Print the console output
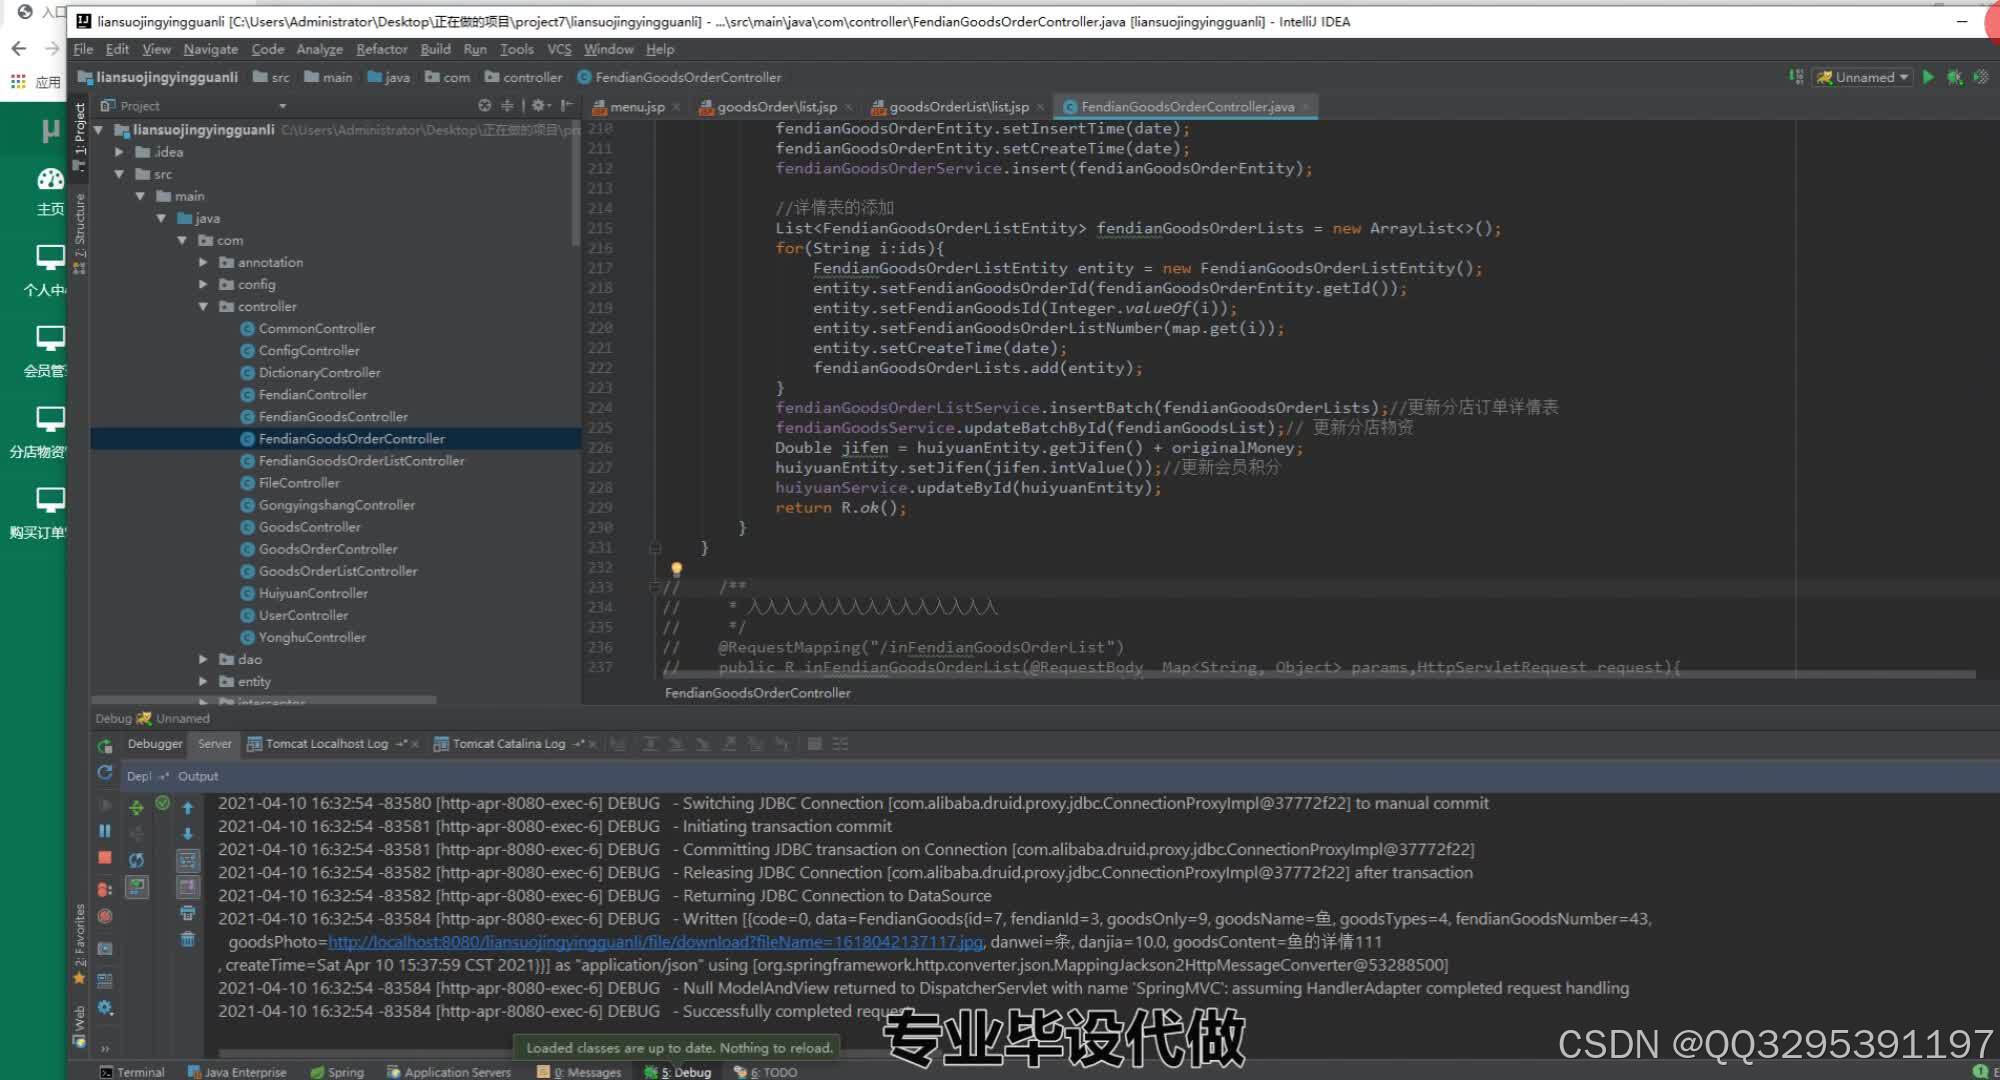This screenshot has height=1080, width=2000. (187, 913)
